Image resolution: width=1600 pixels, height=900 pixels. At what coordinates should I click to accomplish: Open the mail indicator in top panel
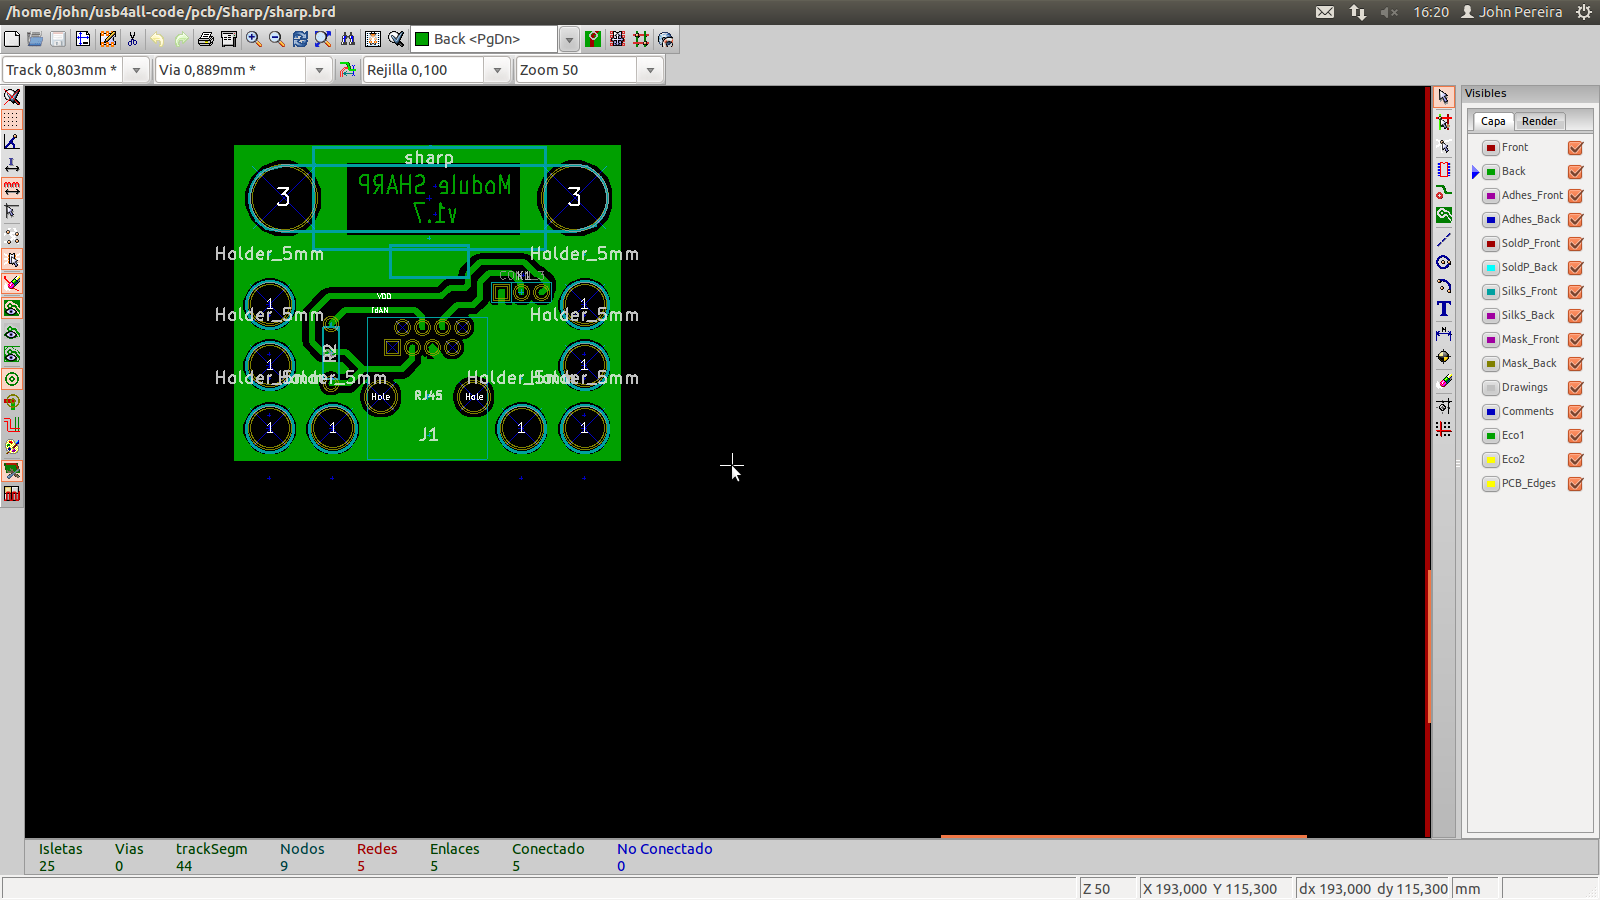(x=1325, y=12)
